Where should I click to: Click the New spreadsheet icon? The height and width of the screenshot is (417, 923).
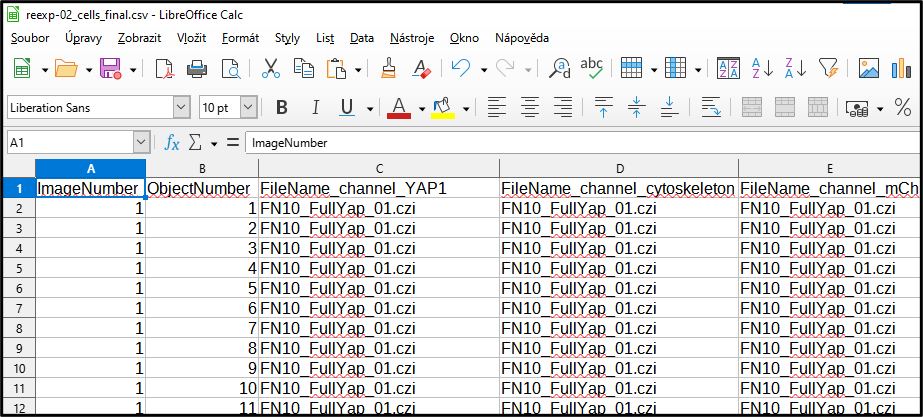[x=23, y=69]
